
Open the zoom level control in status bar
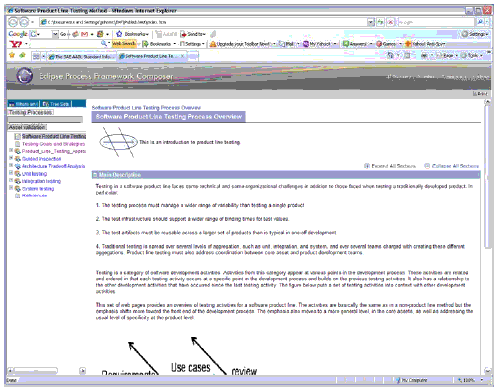(x=470, y=380)
